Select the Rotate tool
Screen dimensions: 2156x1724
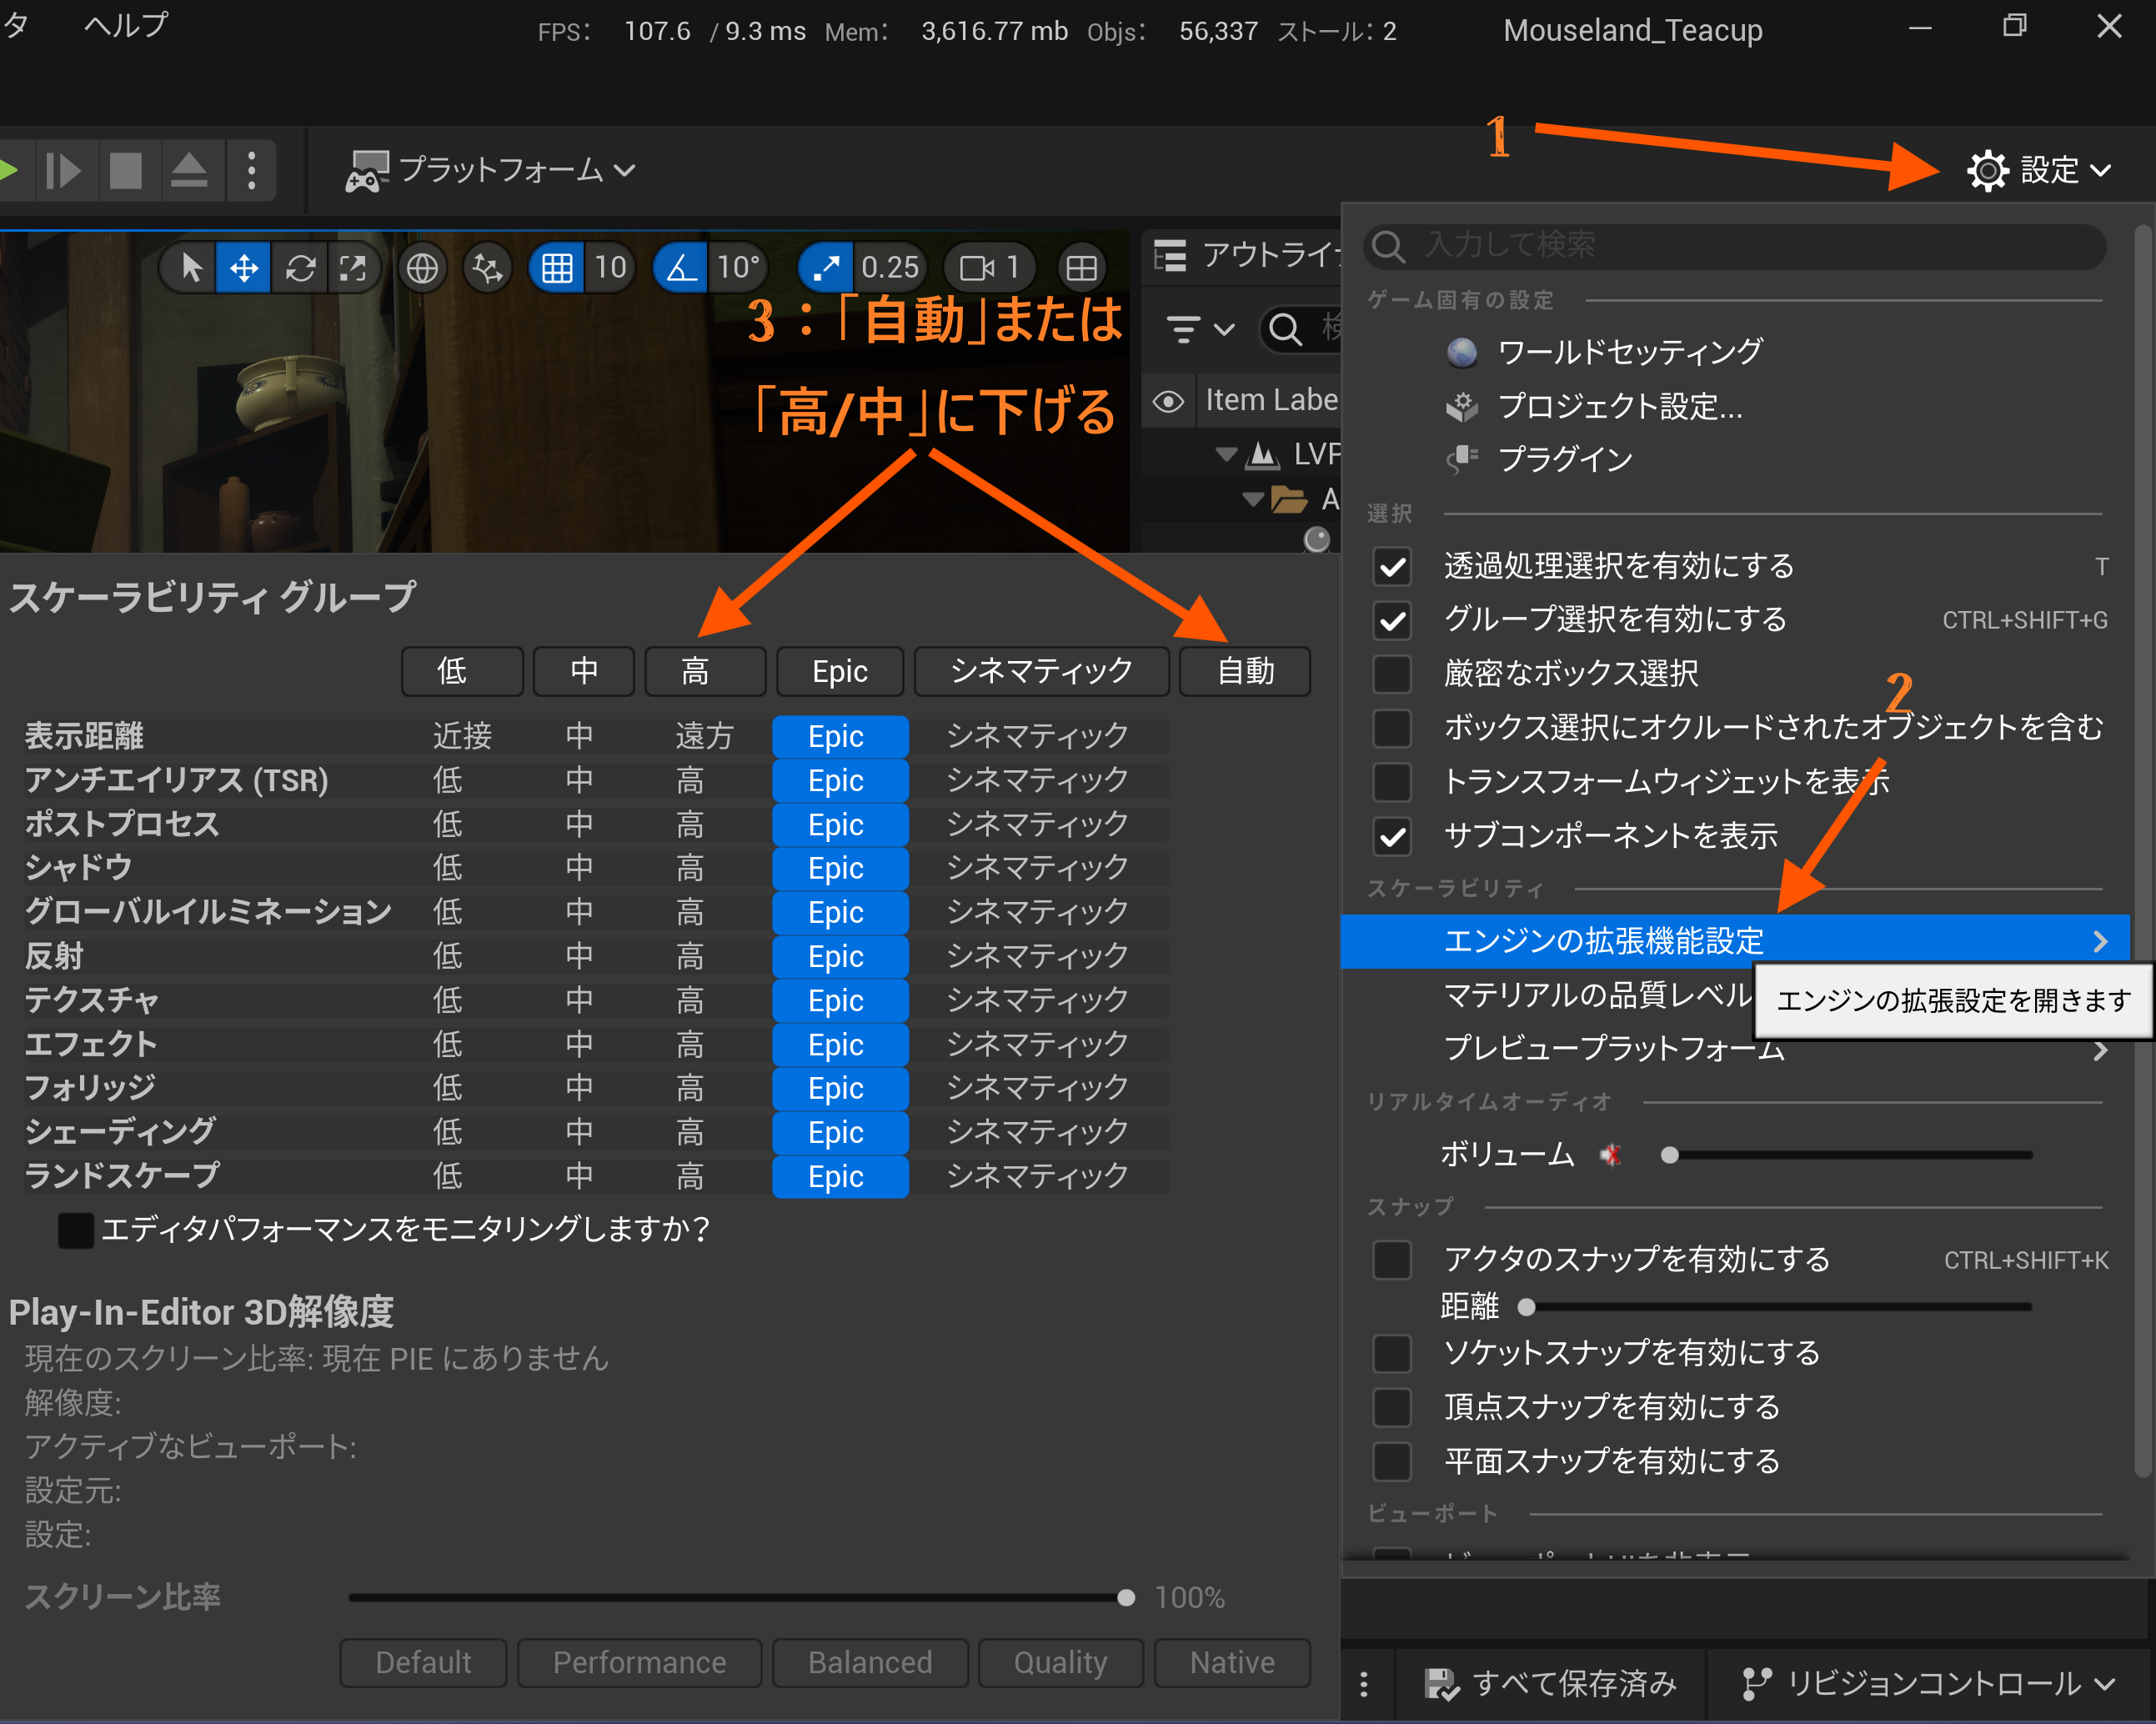tap(300, 268)
